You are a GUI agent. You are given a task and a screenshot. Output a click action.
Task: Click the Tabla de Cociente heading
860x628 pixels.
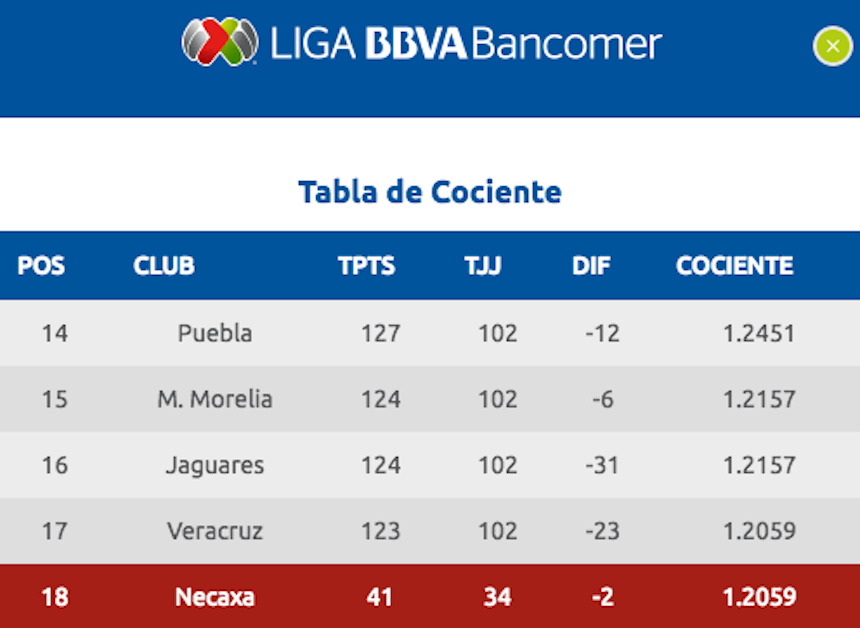[430, 191]
